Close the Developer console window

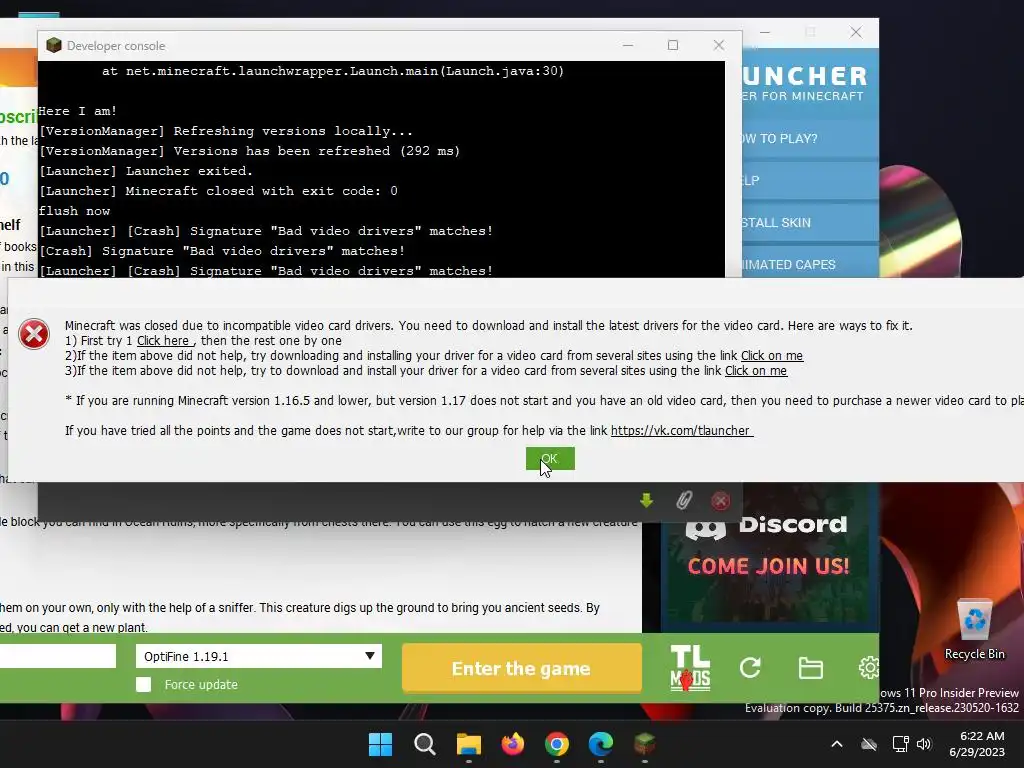pos(718,45)
